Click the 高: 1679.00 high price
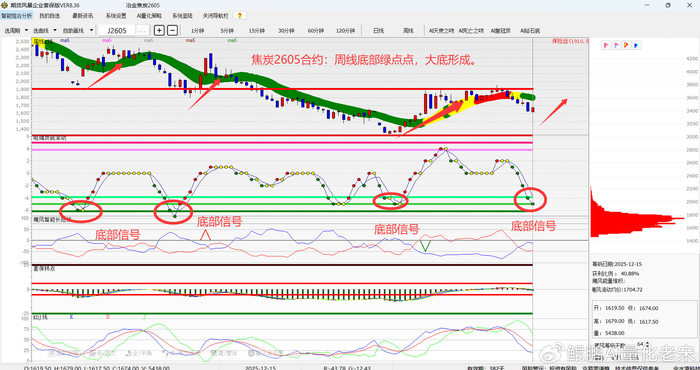Screen dimensions: 700x370 coord(608,321)
